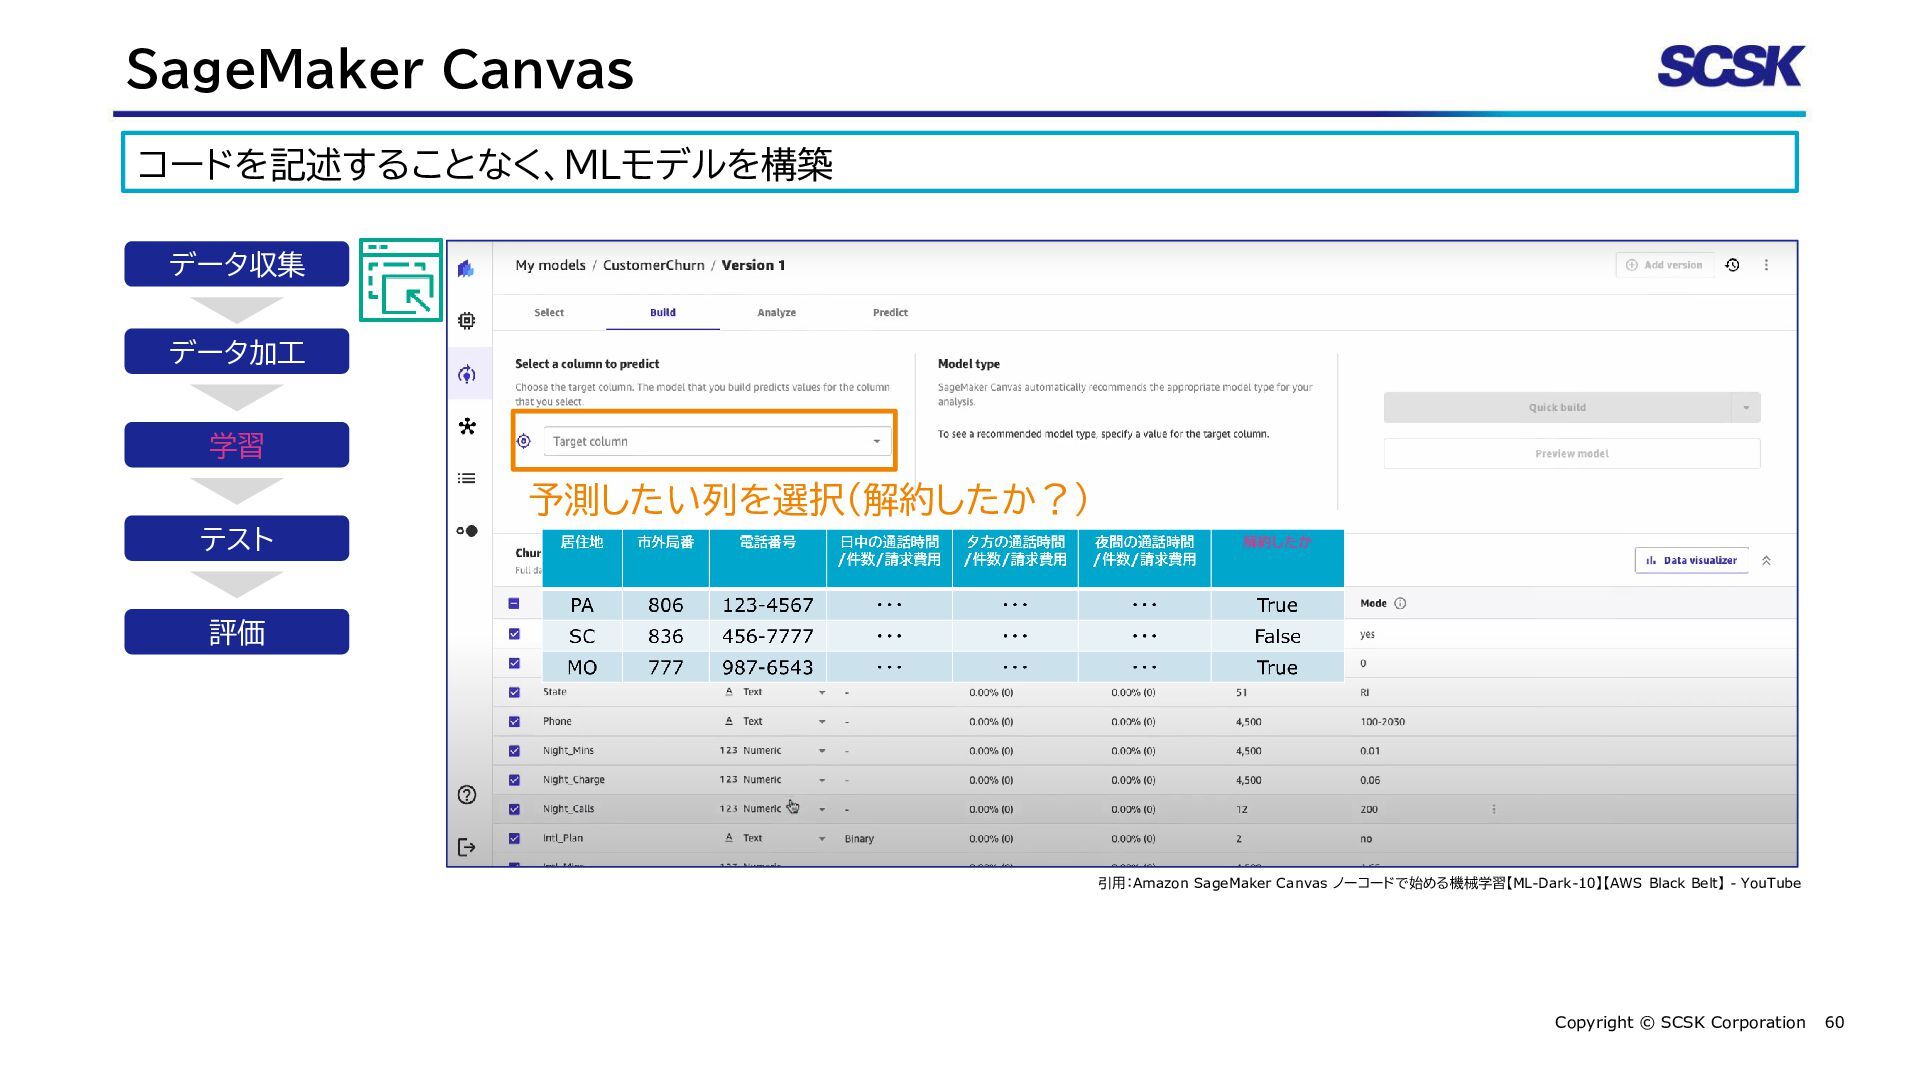
Task: Click the 123 numeric icon in Night_Mins row
Action: (728, 750)
